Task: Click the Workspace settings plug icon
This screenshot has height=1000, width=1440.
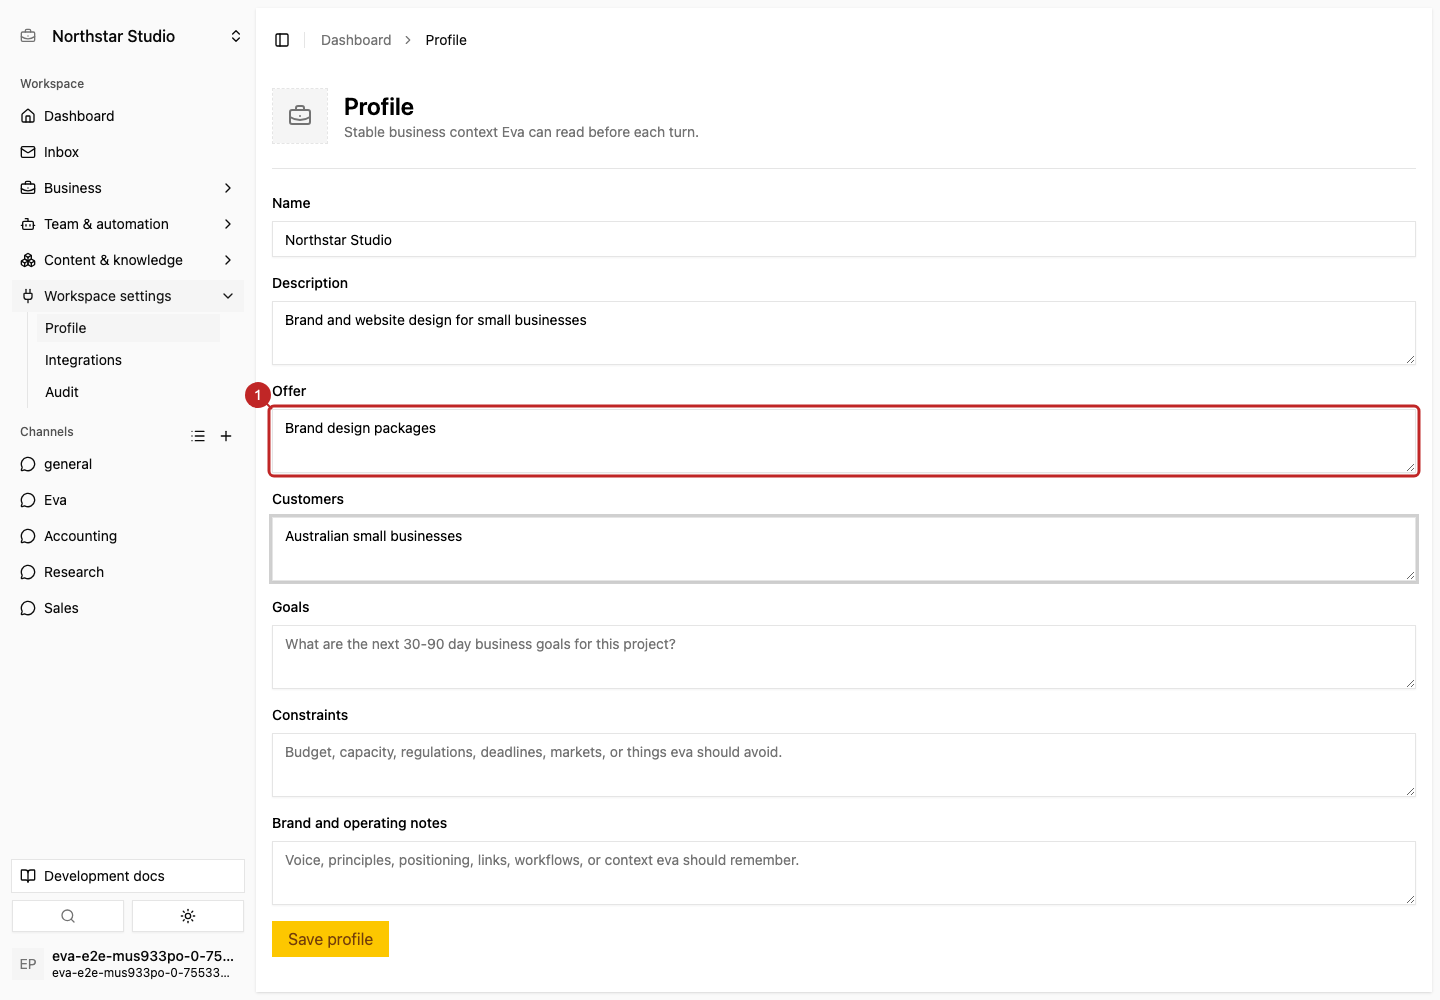Action: pos(28,296)
